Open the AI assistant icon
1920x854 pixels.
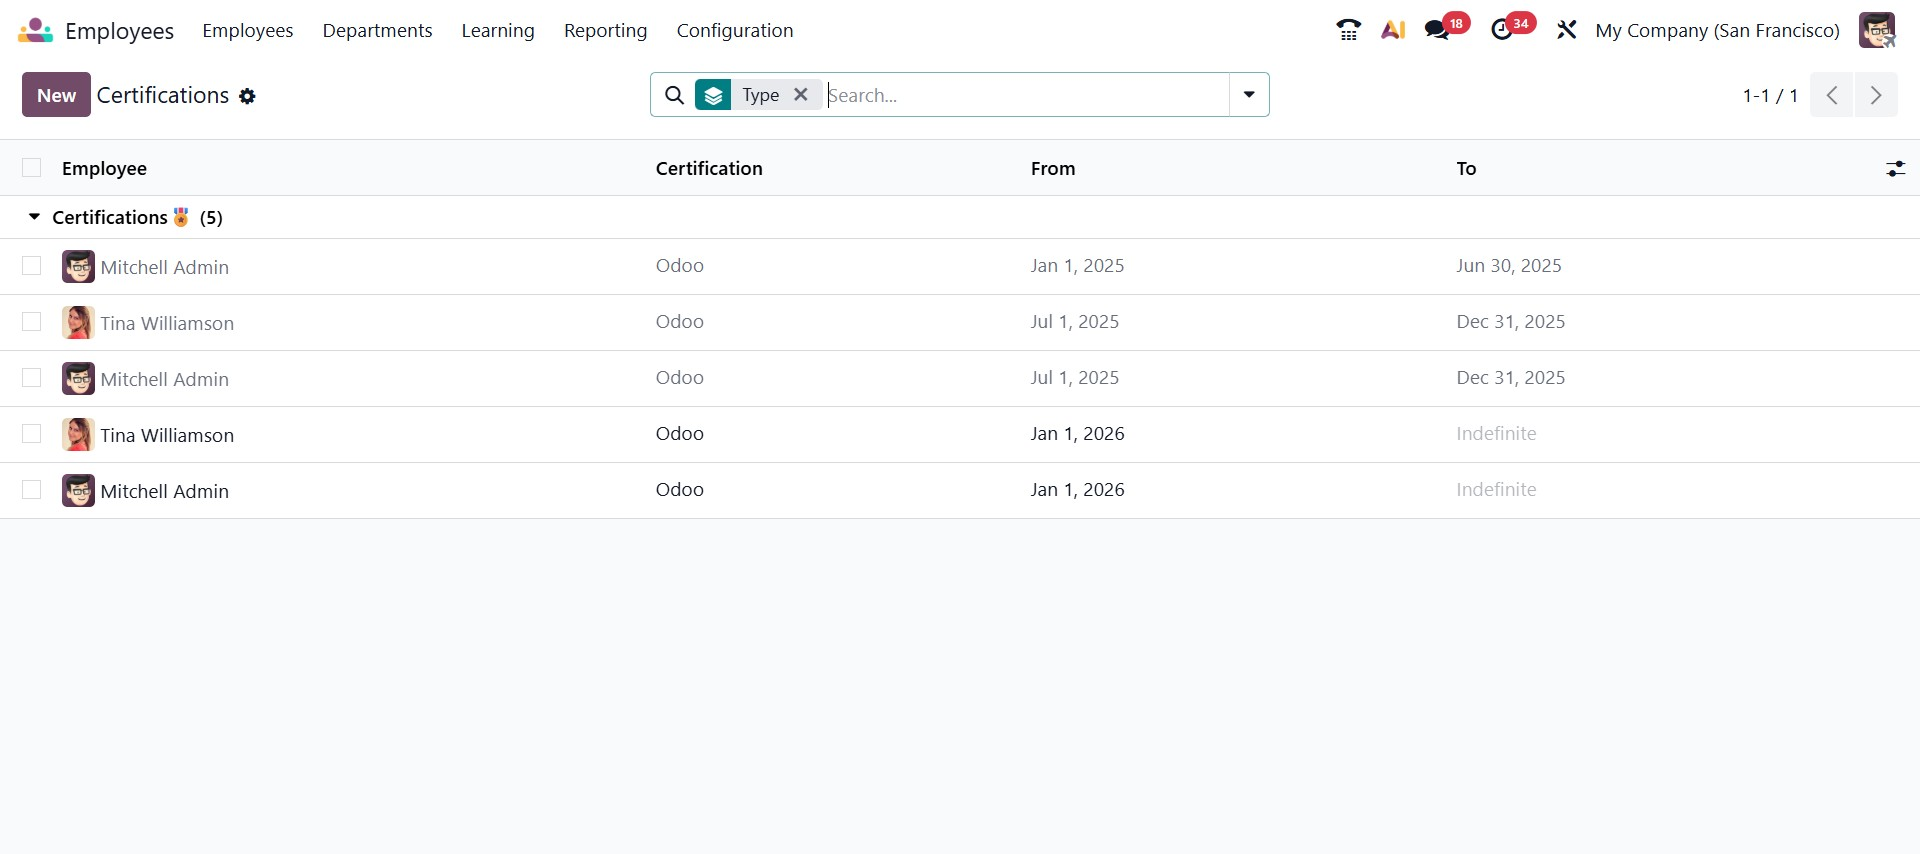1393,30
